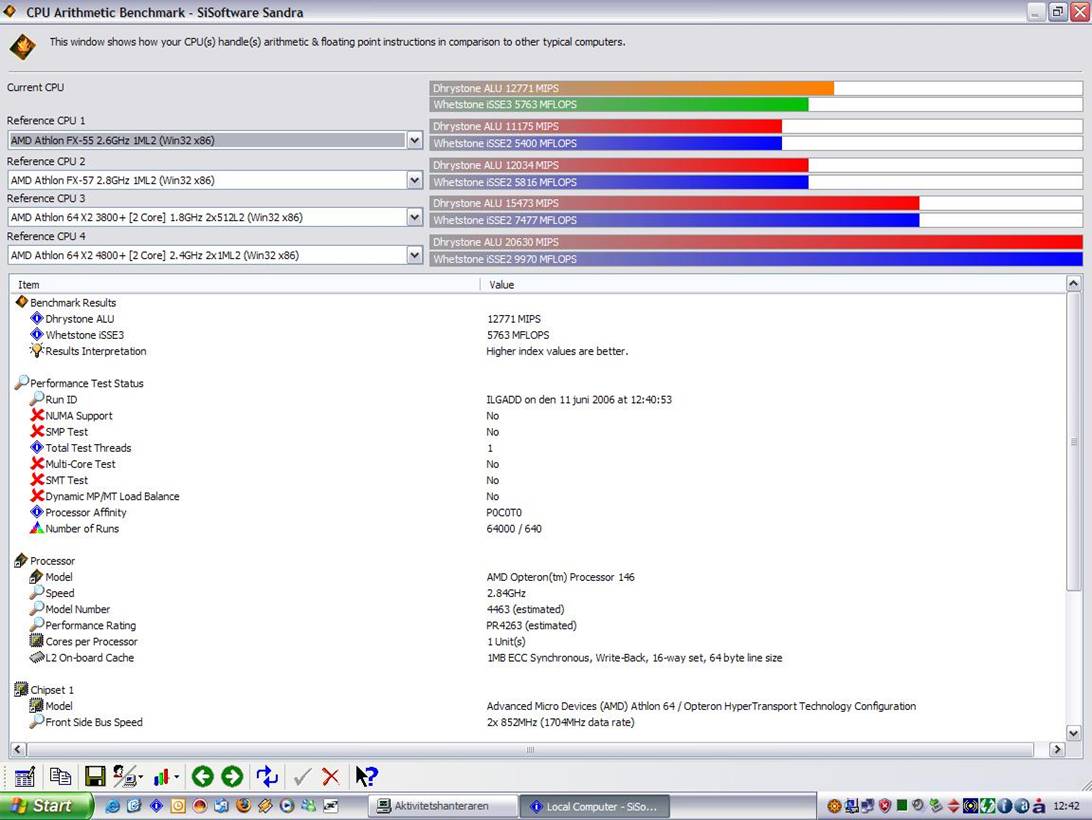Click the horizontal scrollbar right arrow
1092x820 pixels.
1057,749
